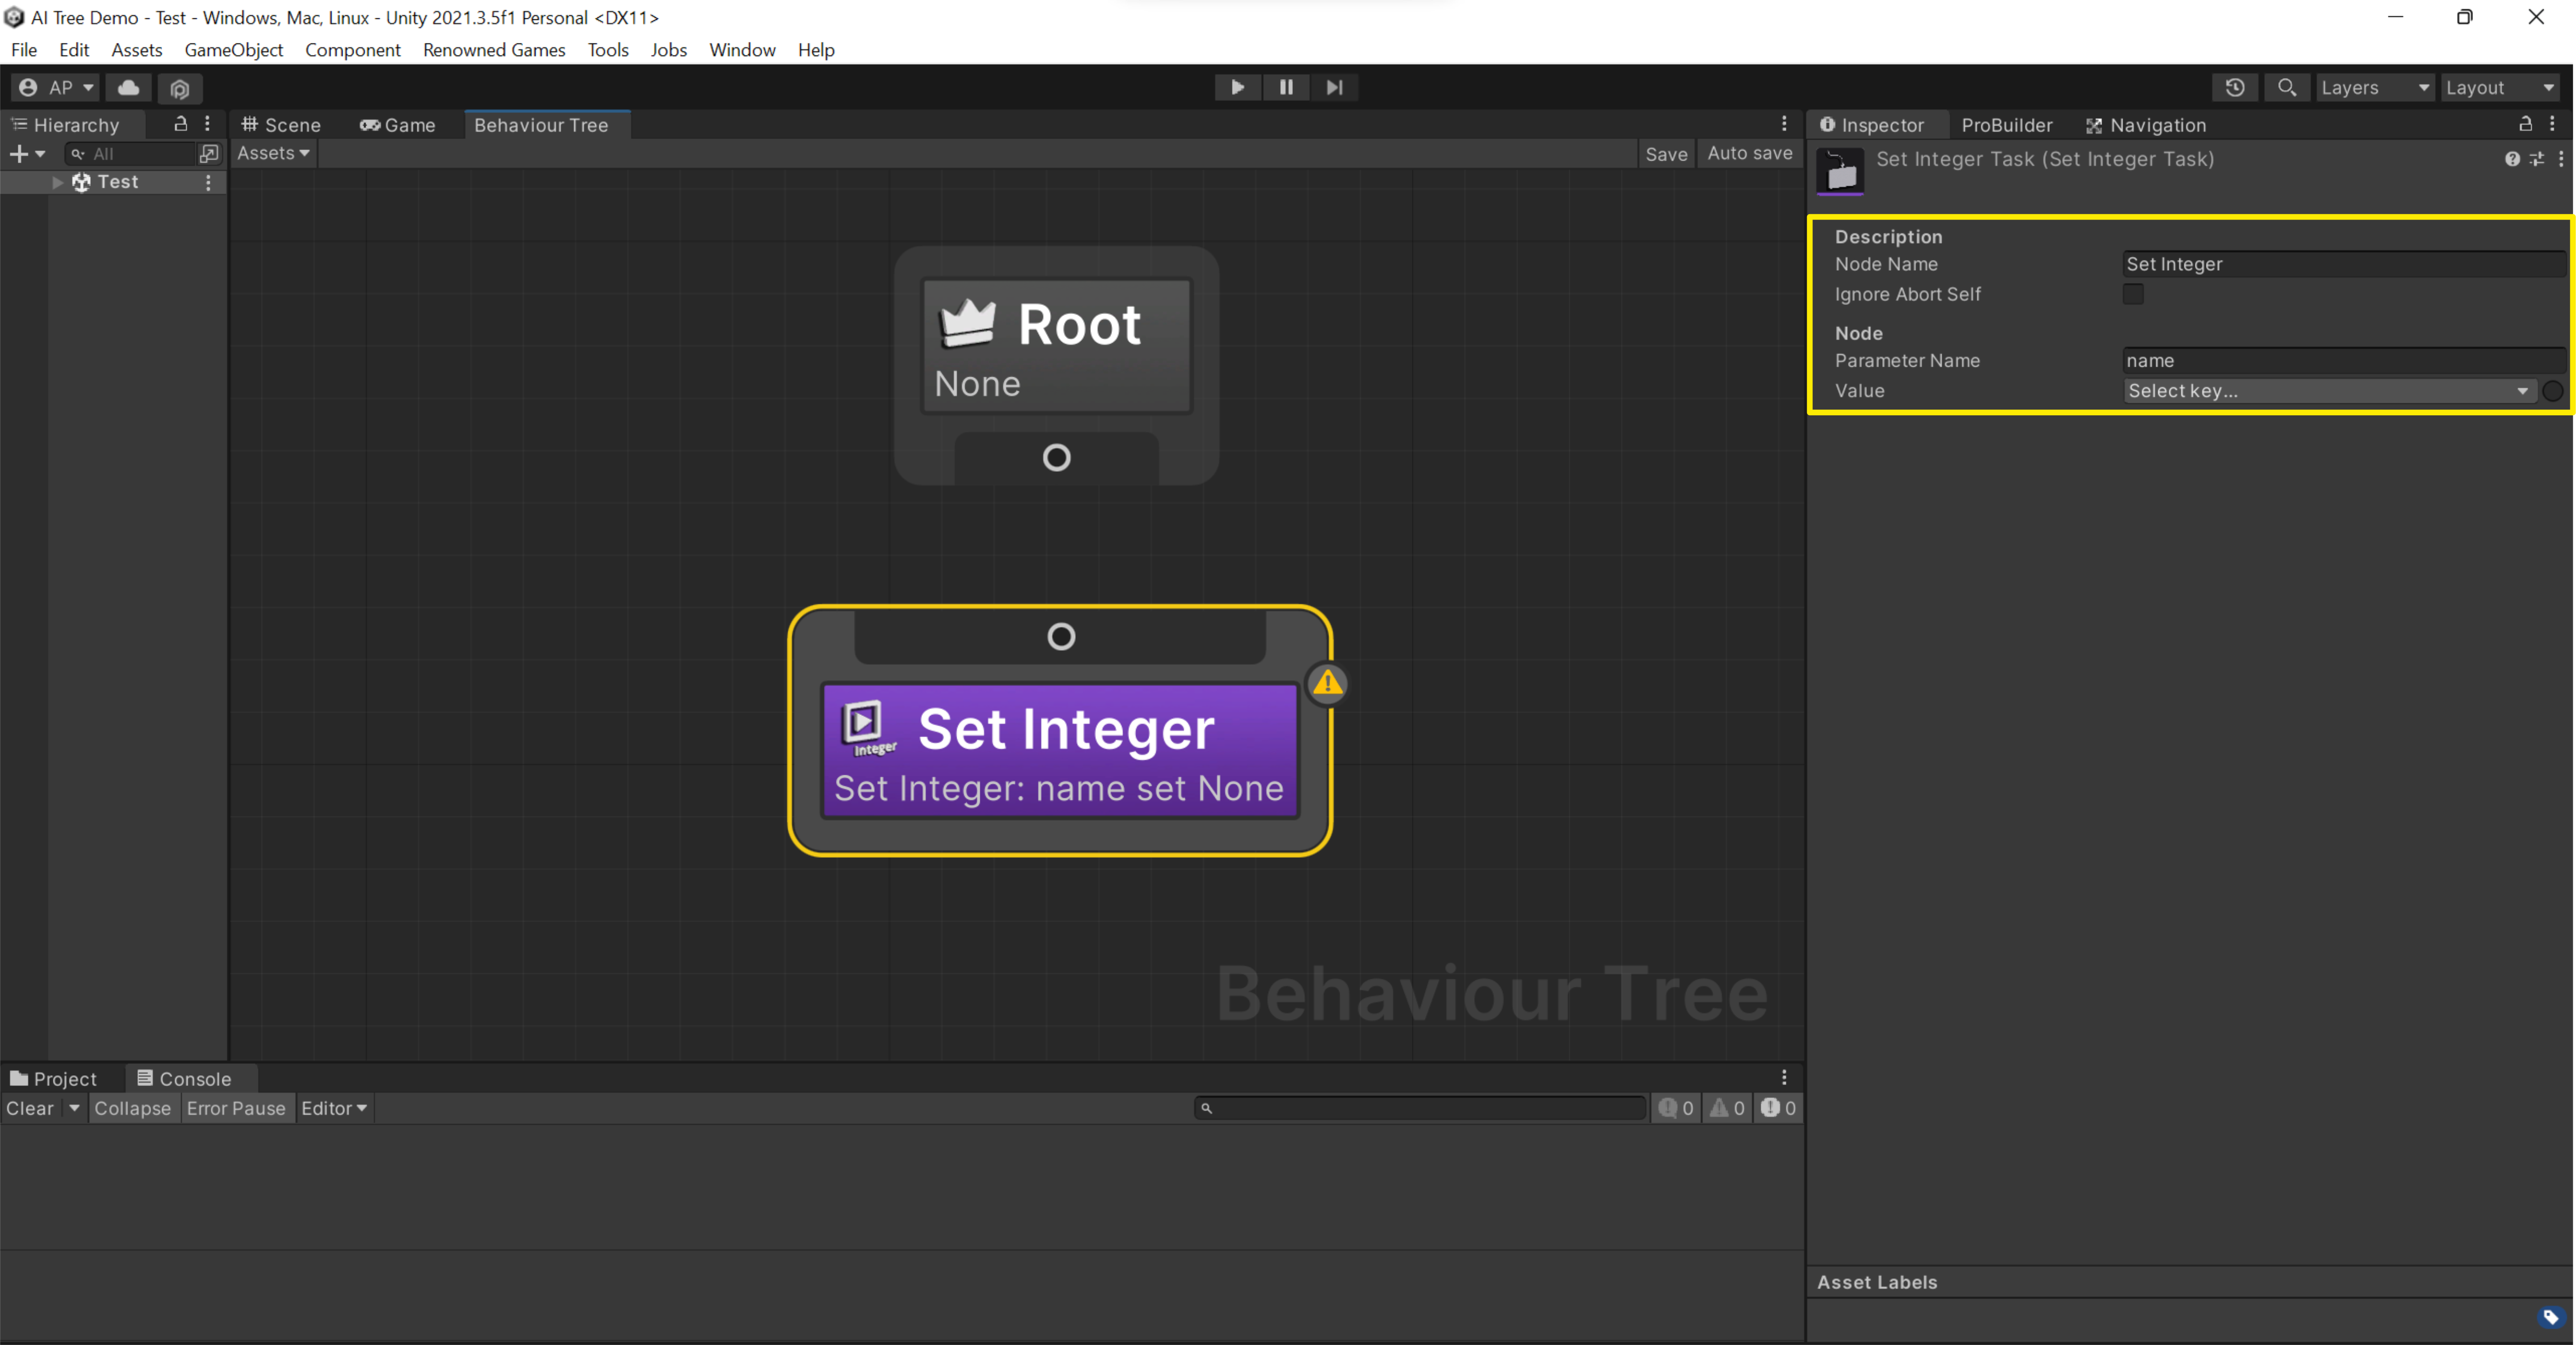The height and width of the screenshot is (1345, 2576).
Task: Click the Inspector panel lock icon
Action: [2525, 124]
